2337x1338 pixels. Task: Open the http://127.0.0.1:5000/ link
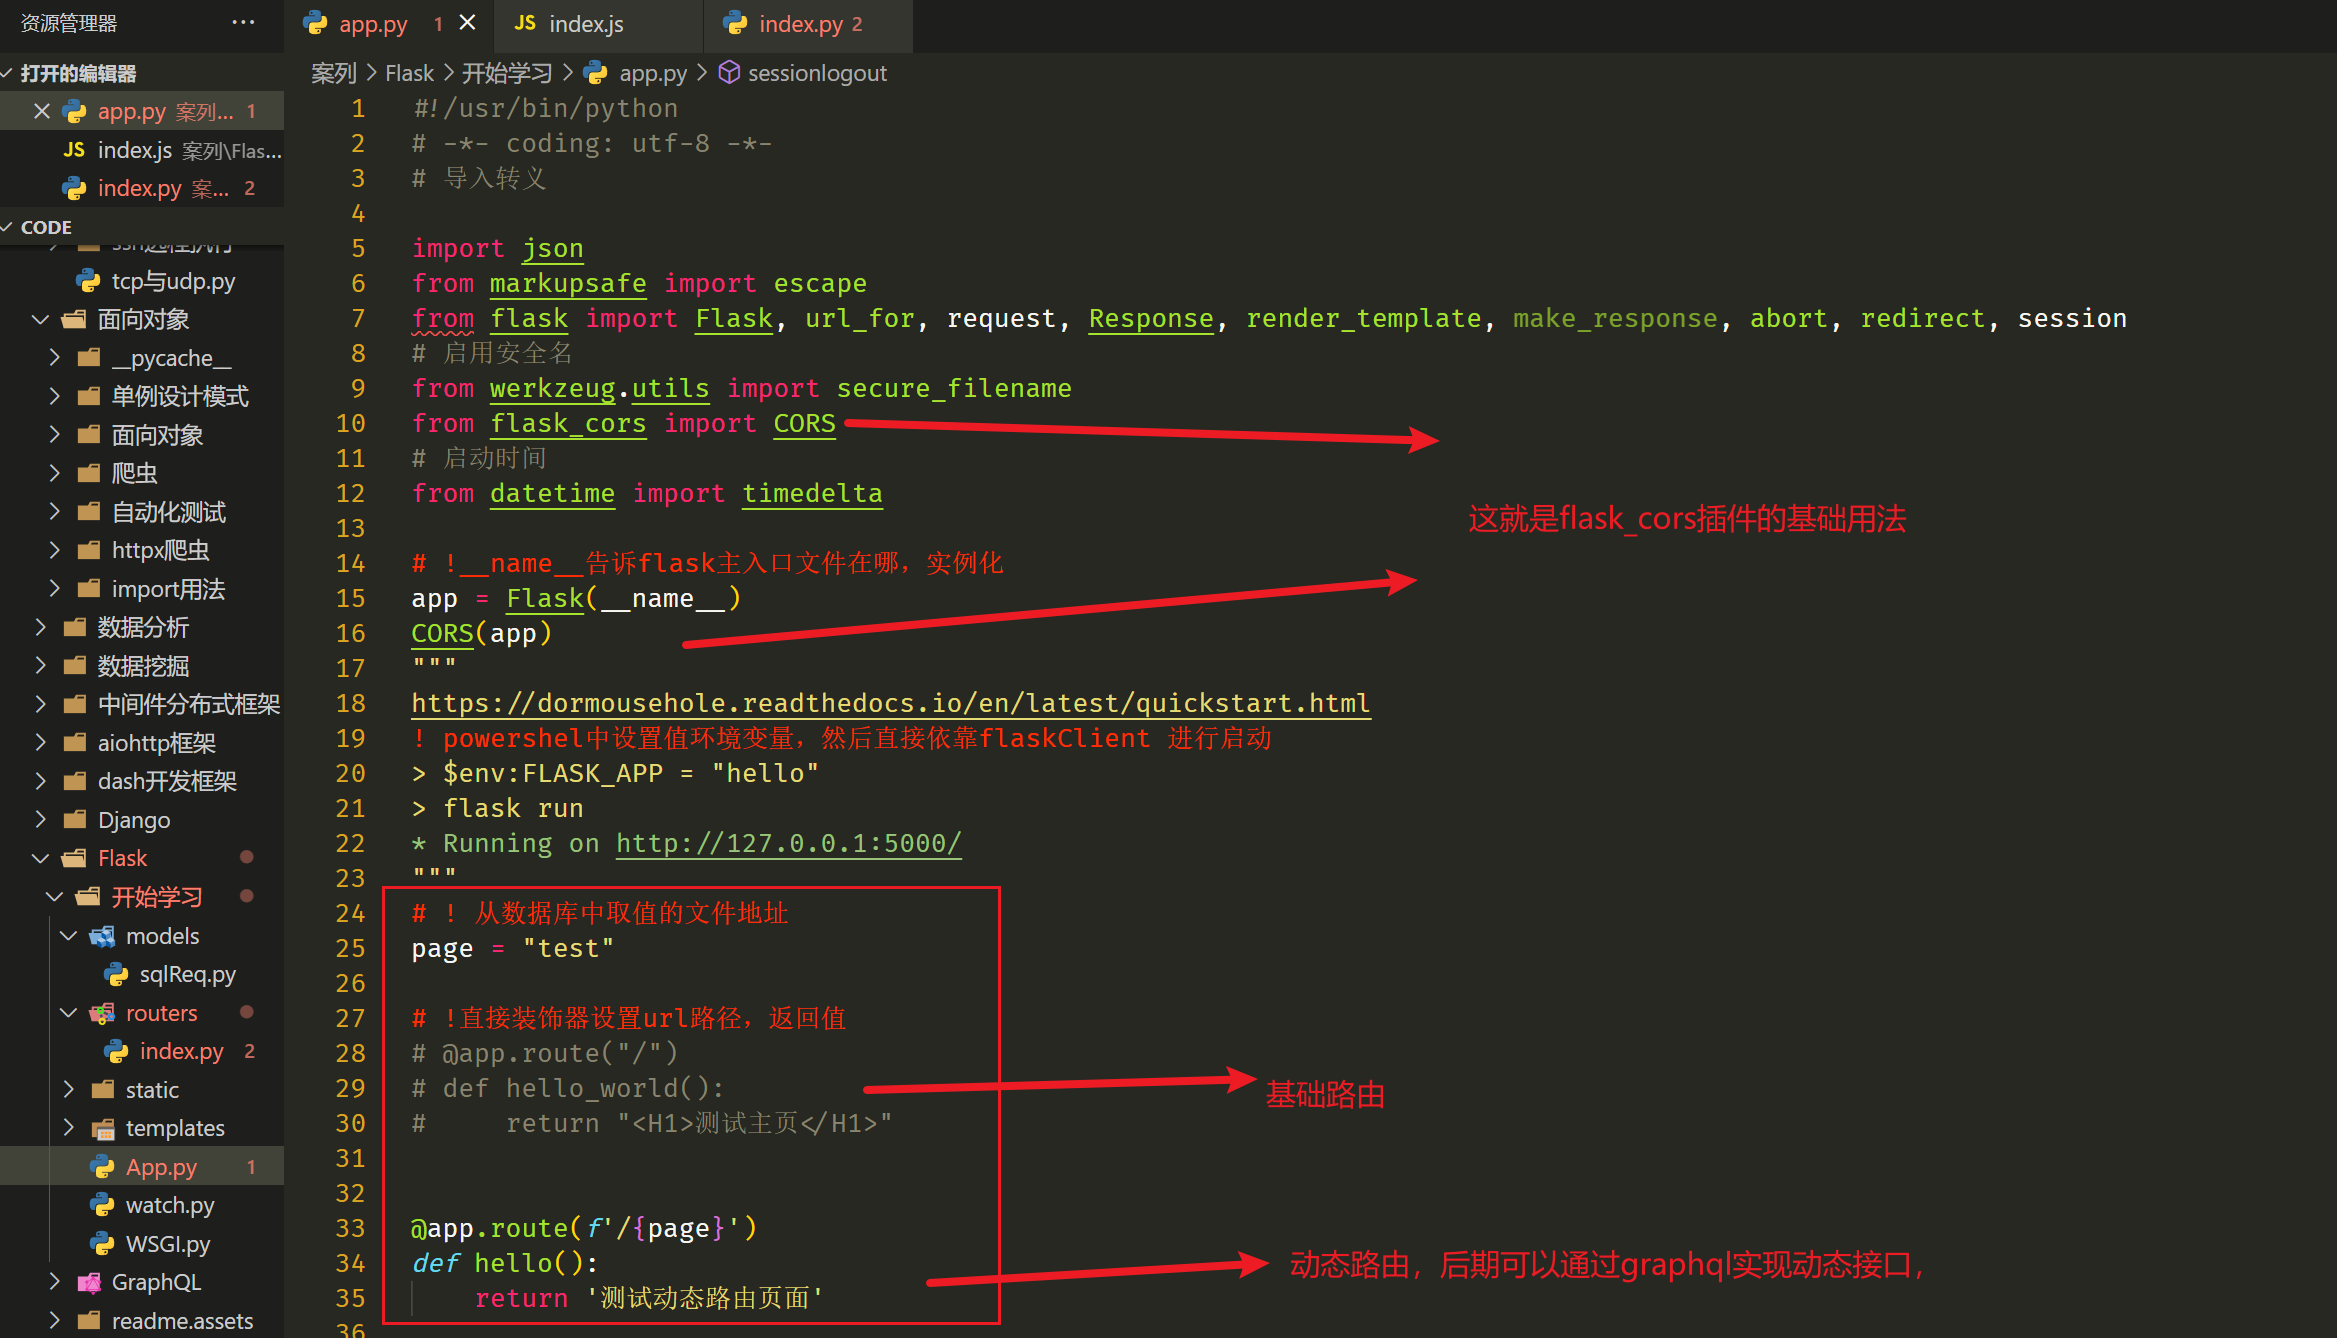point(788,843)
